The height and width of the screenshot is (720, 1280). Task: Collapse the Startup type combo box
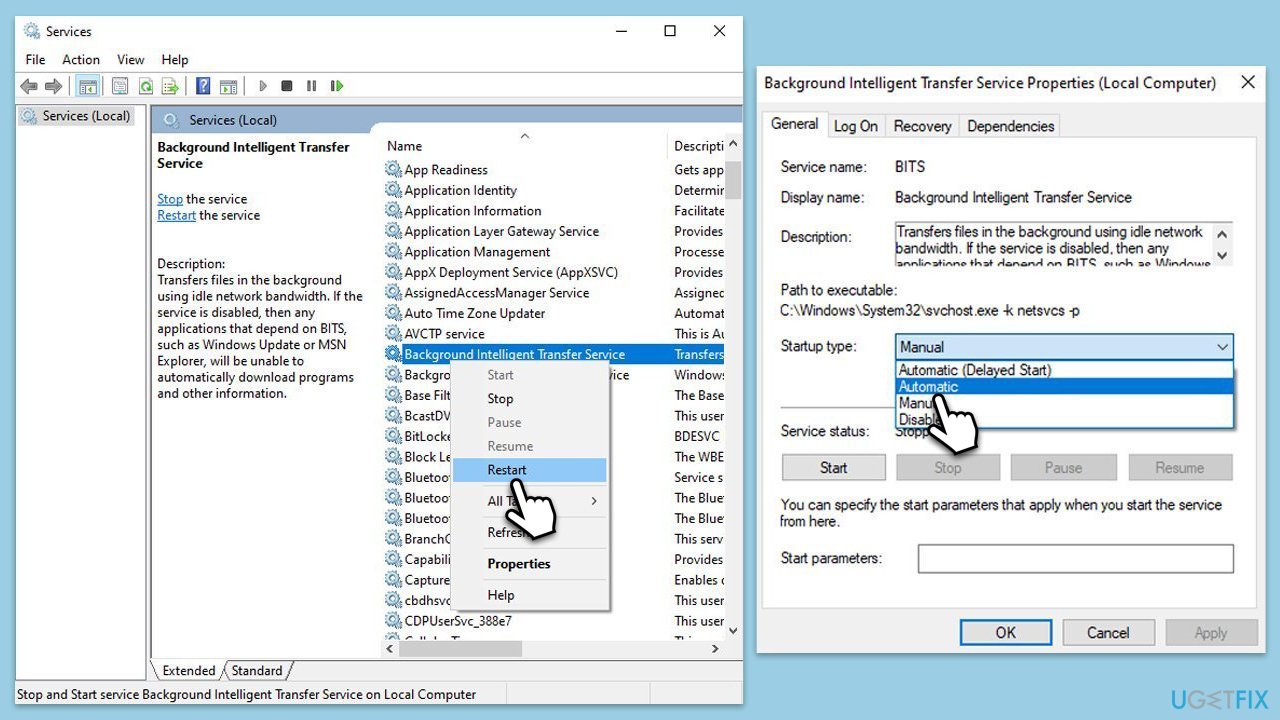click(x=1222, y=347)
